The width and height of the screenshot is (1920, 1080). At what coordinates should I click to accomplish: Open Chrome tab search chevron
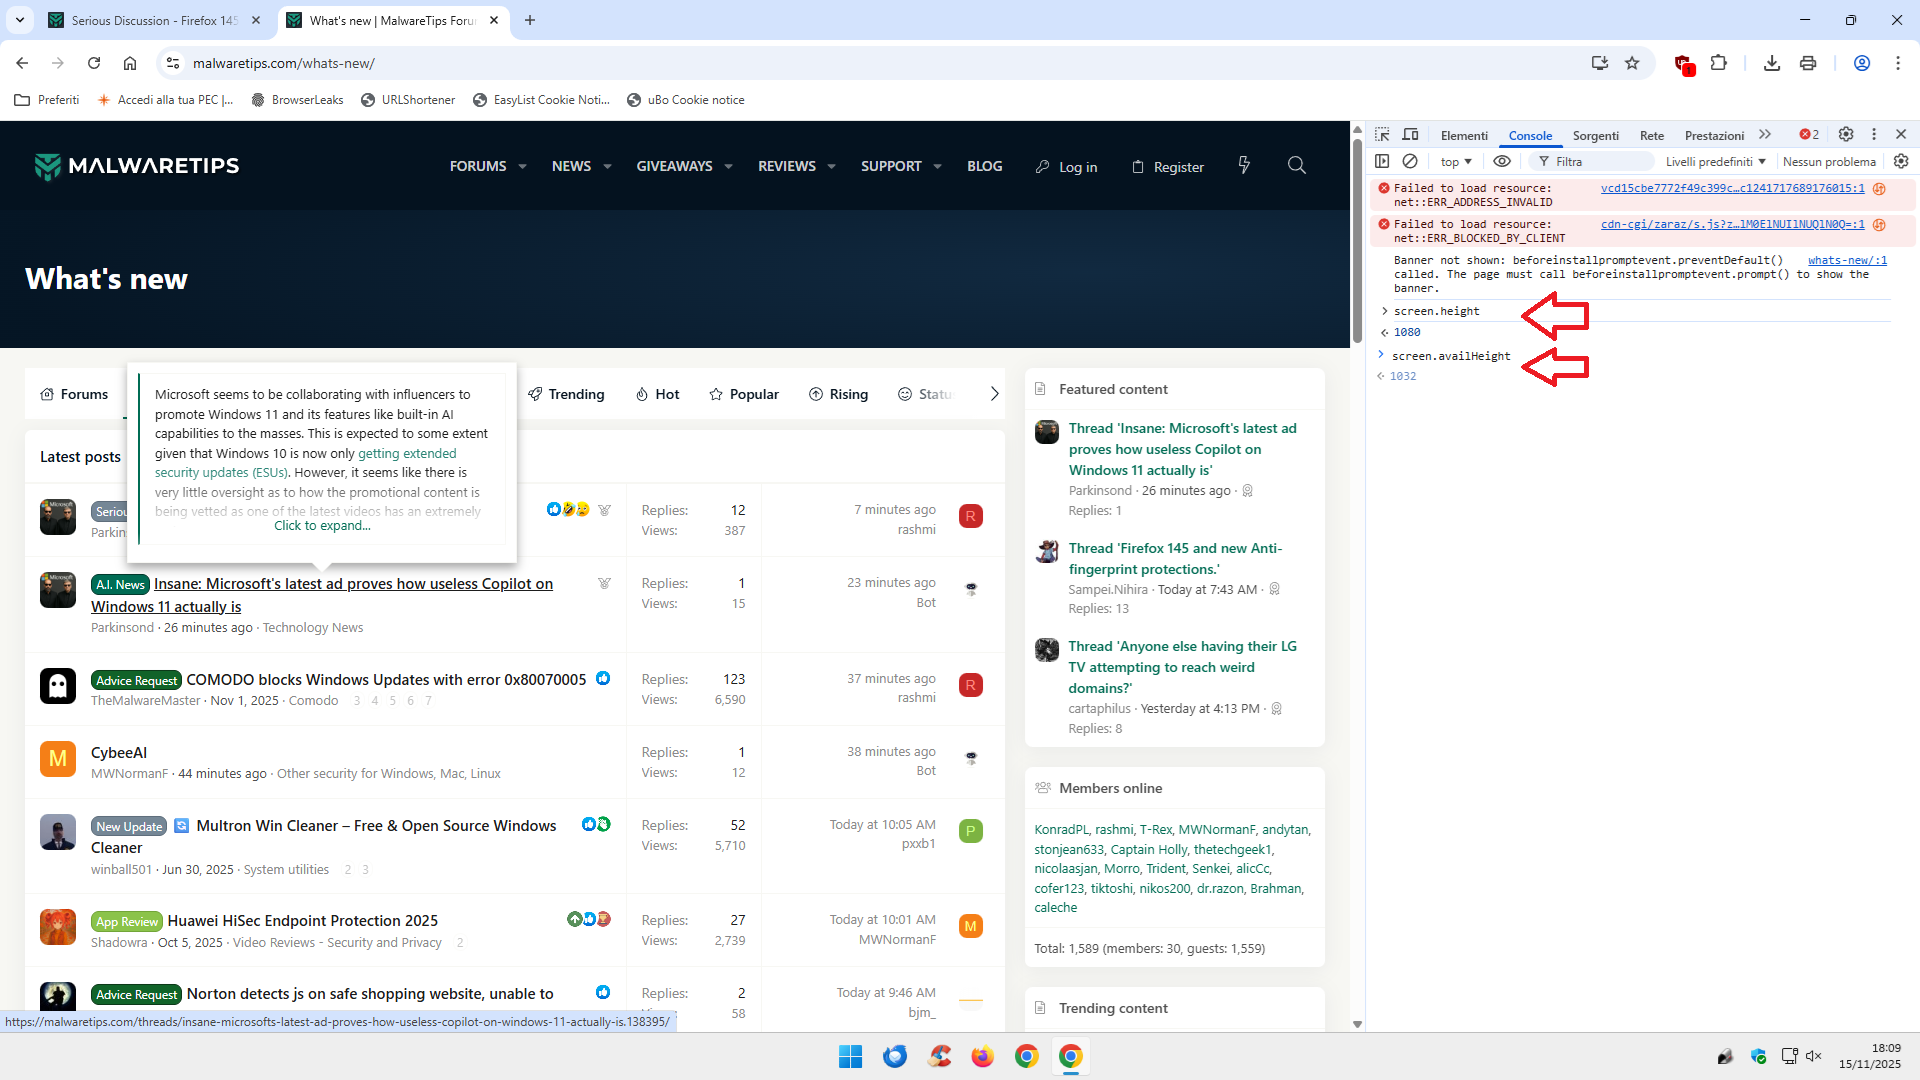tap(20, 20)
